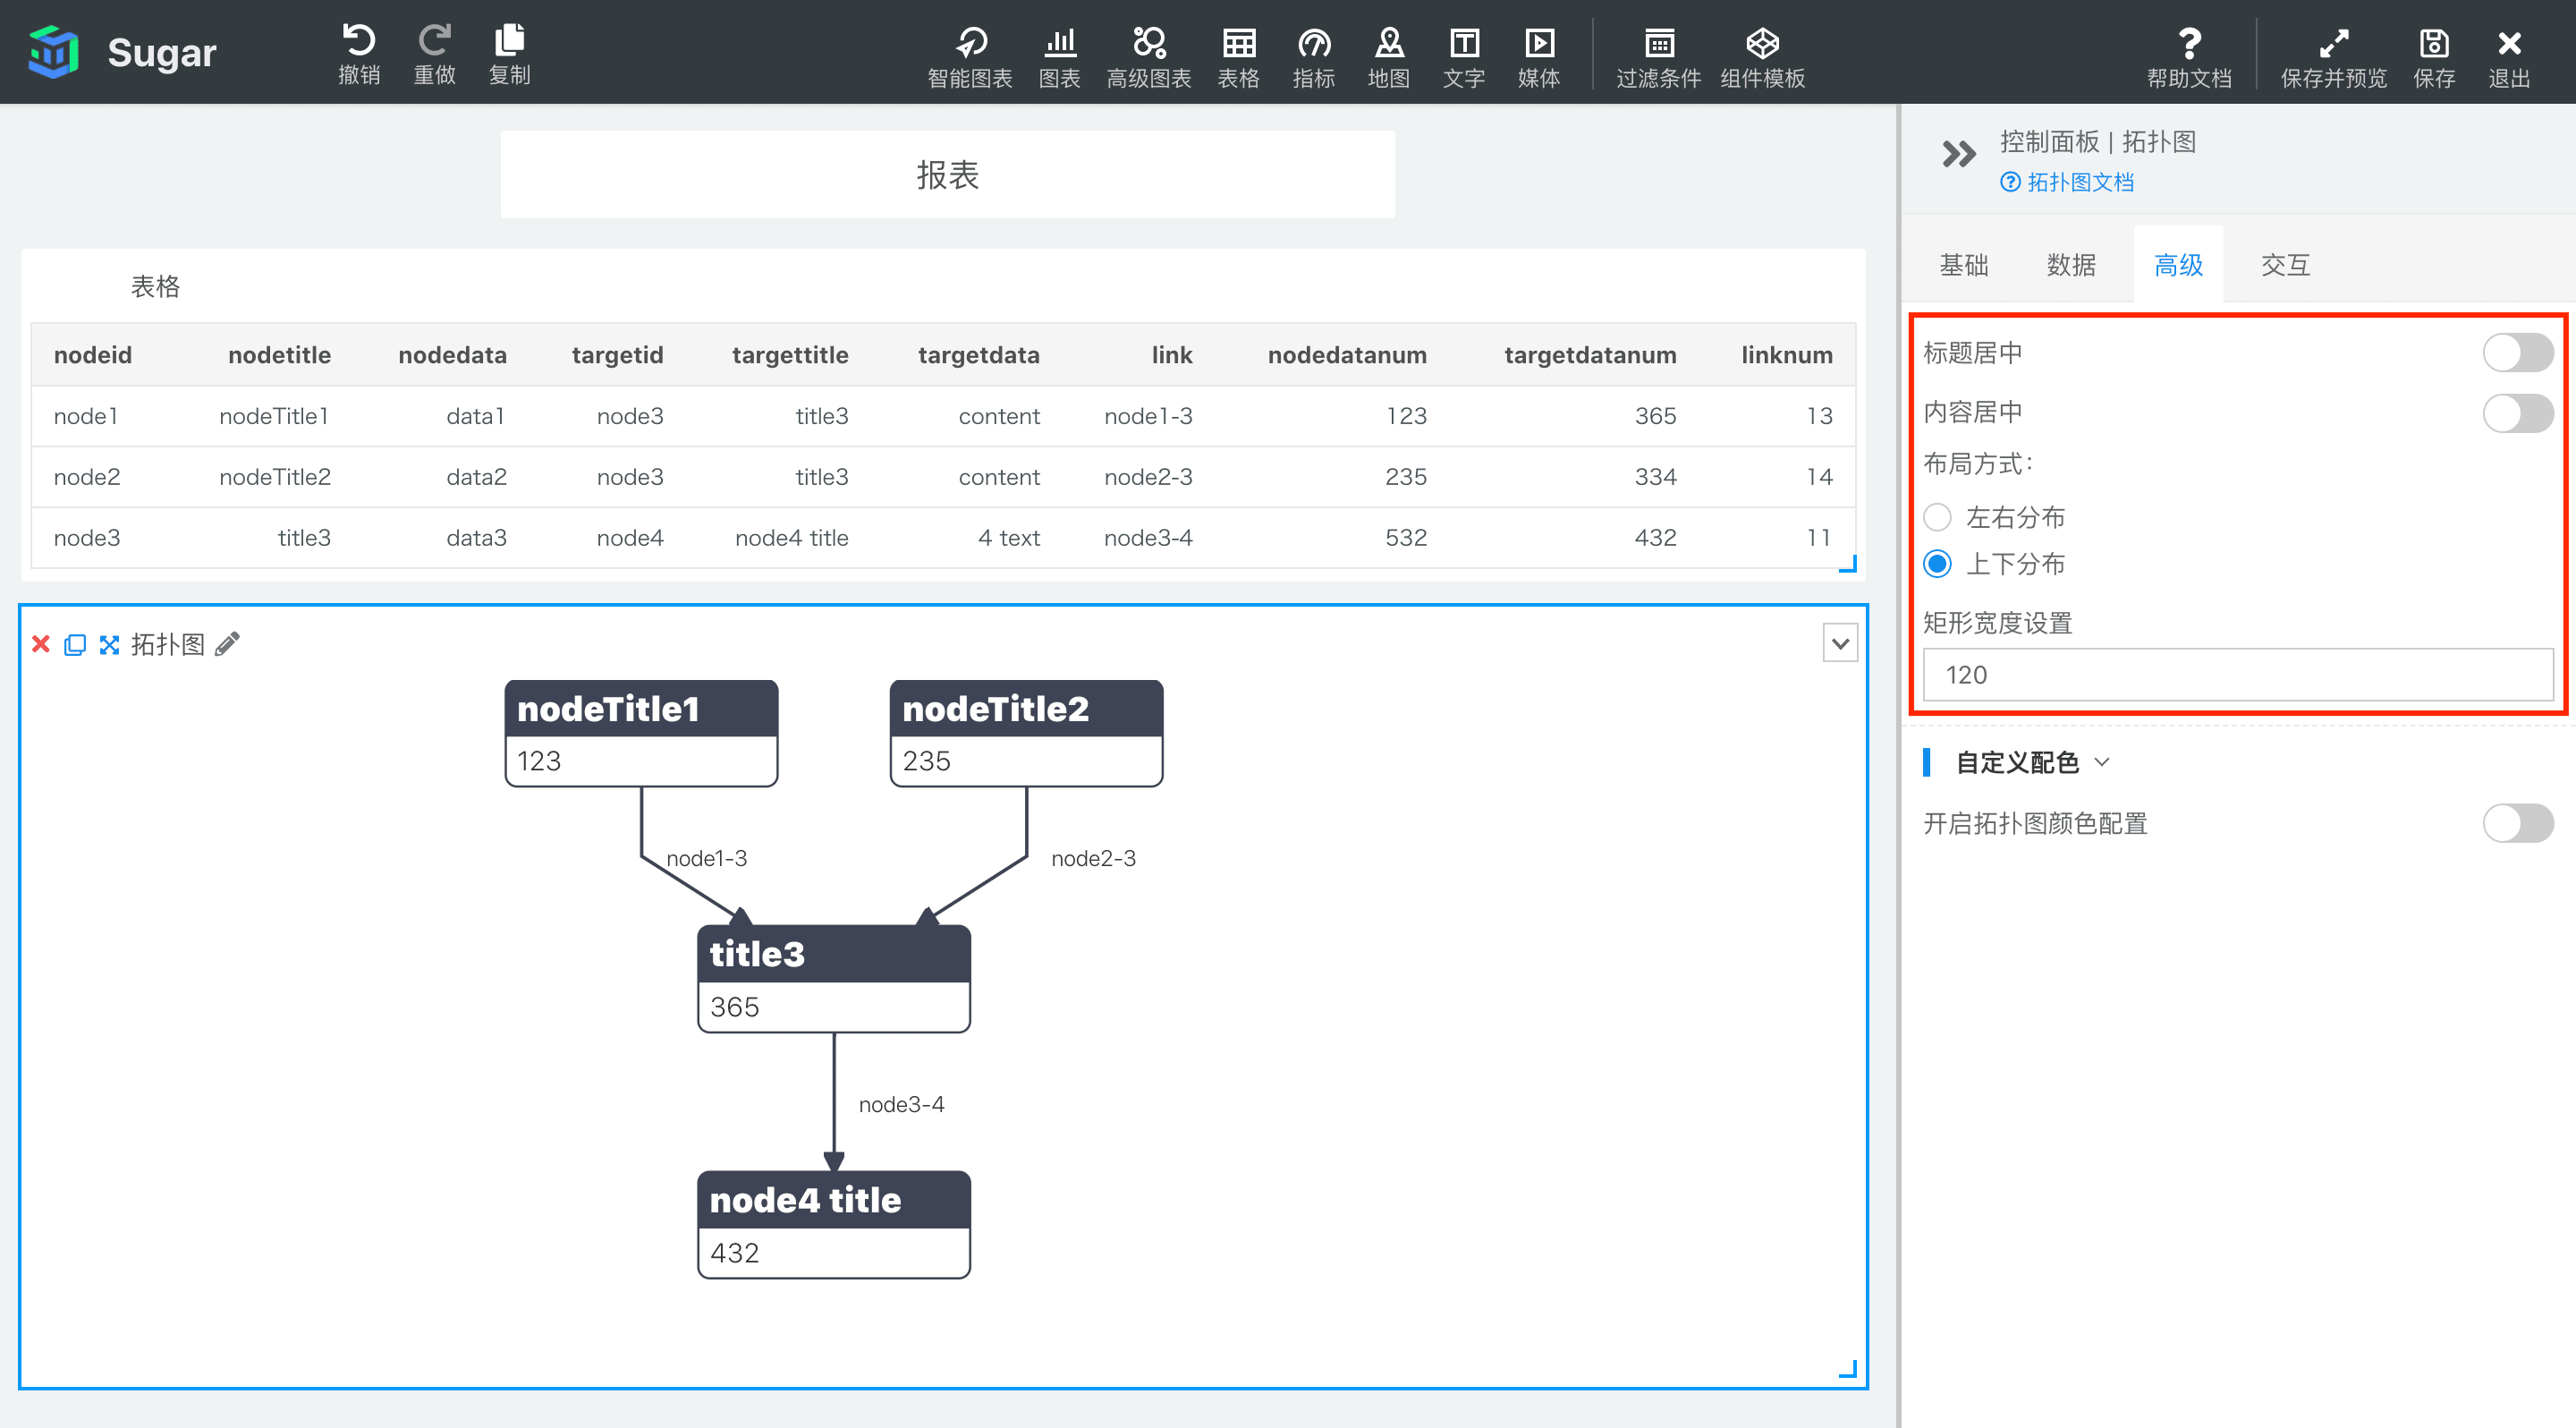Viewport: 2576px width, 1428px height.
Task: Click the 矩形宽度设置 input field
Action: (x=2237, y=675)
